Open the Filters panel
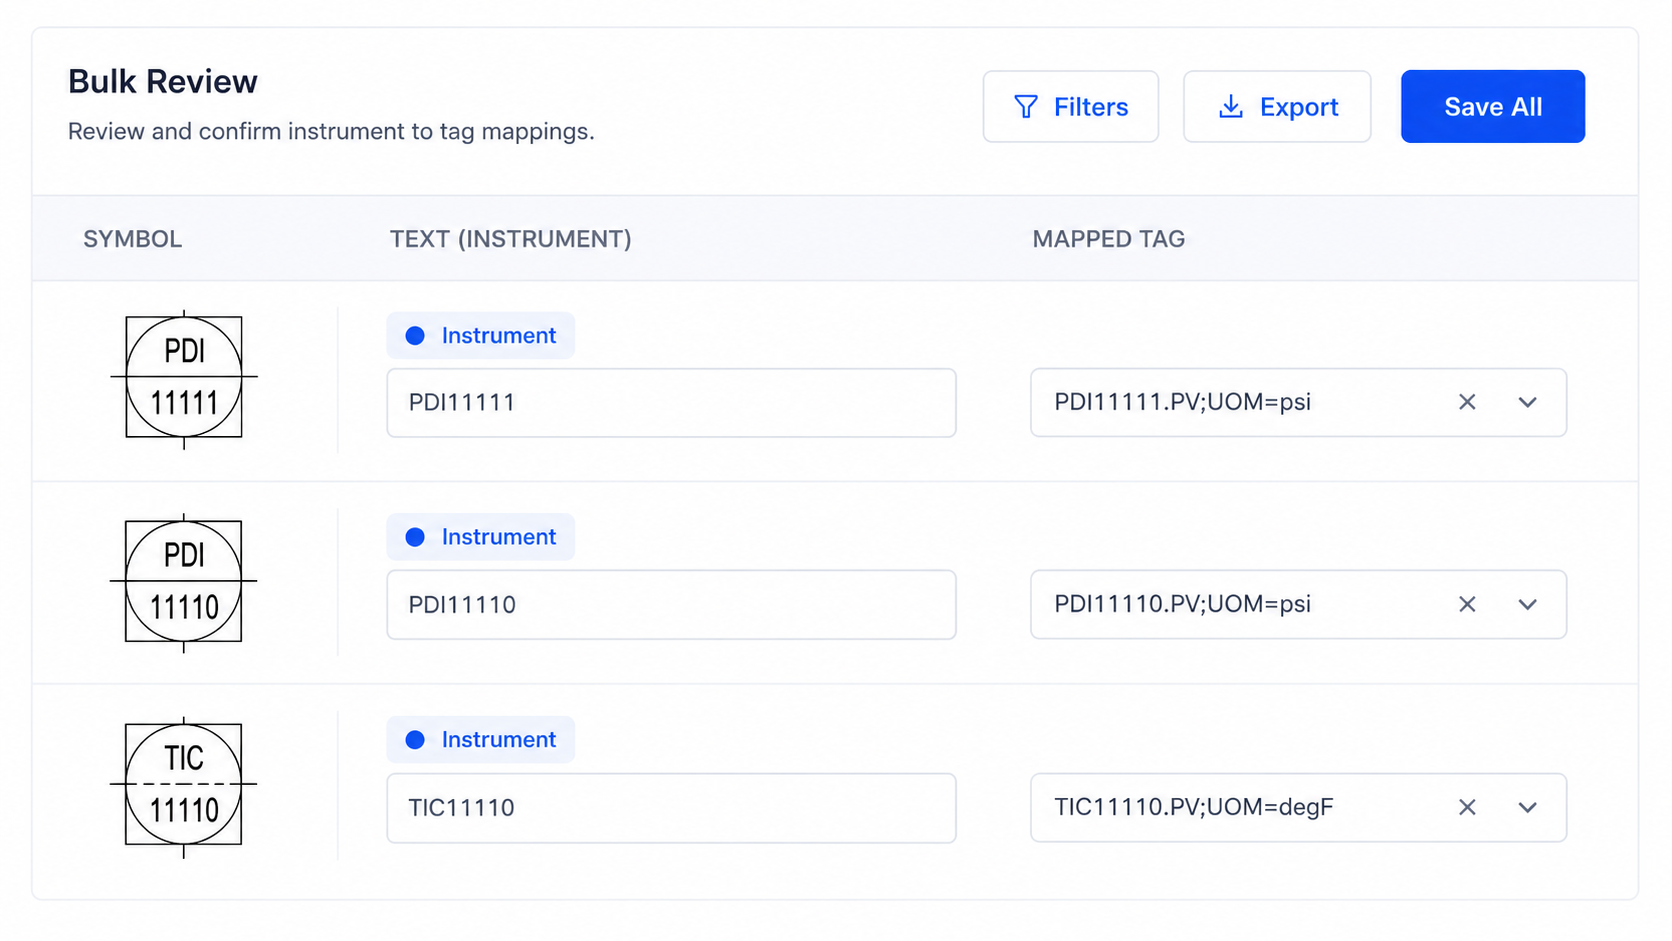The height and width of the screenshot is (941, 1672). click(x=1070, y=106)
